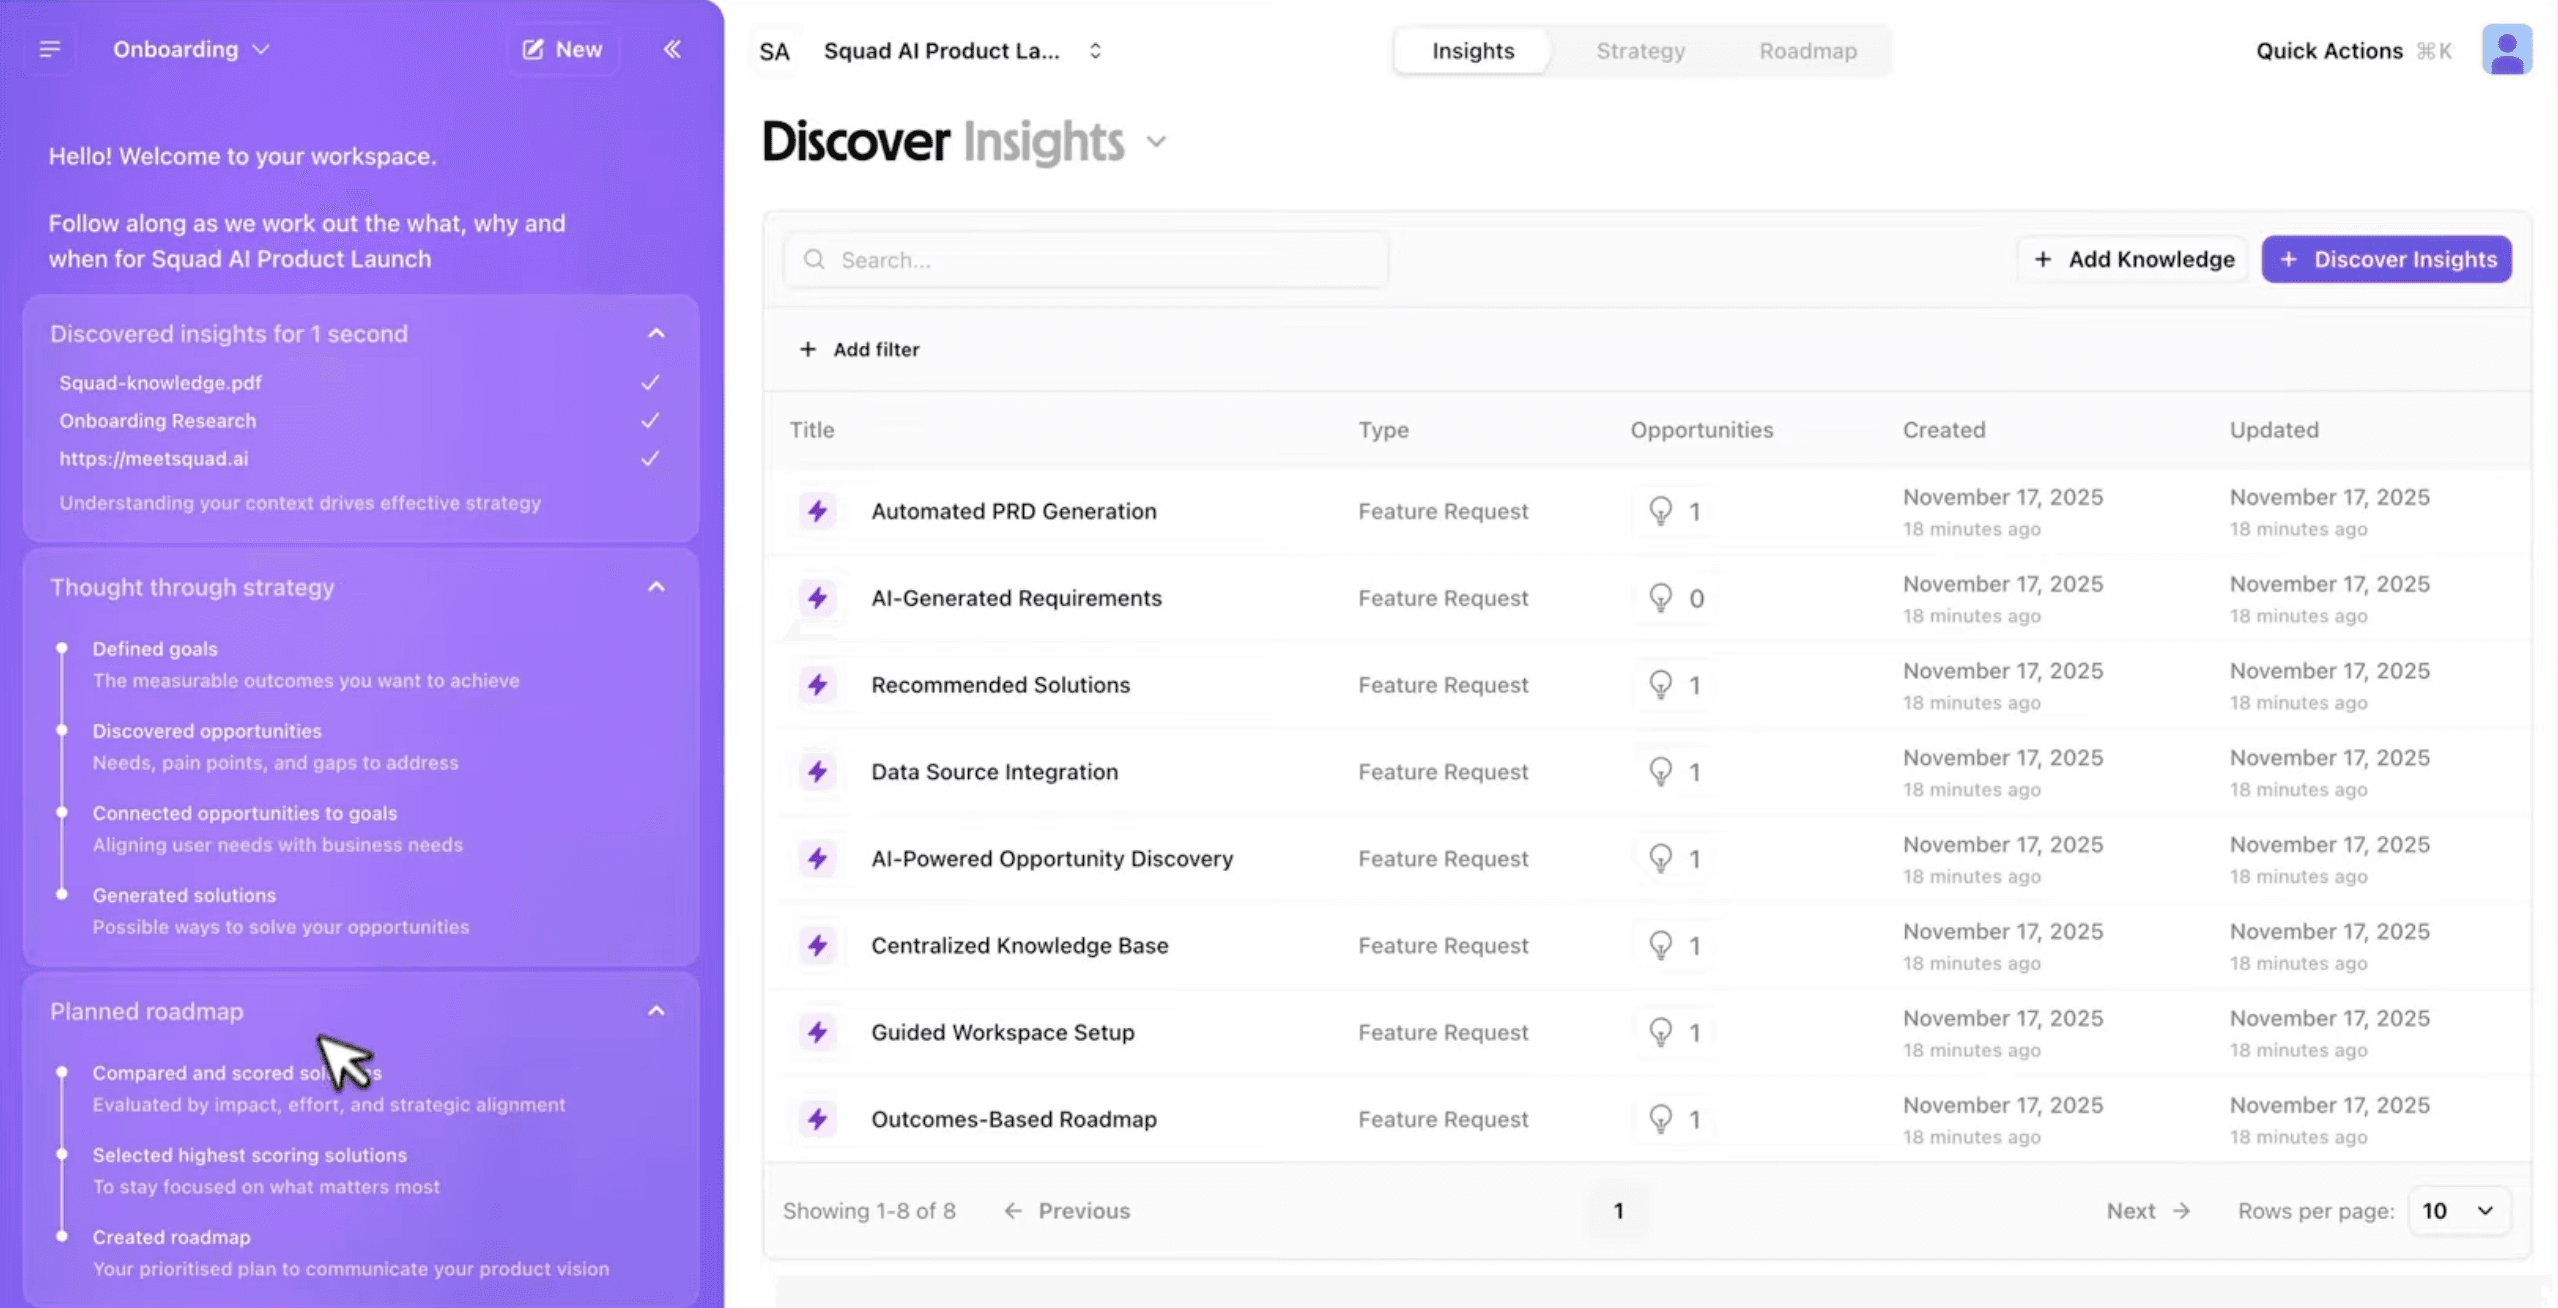Click lightning icon for Data Source Integration

point(817,772)
